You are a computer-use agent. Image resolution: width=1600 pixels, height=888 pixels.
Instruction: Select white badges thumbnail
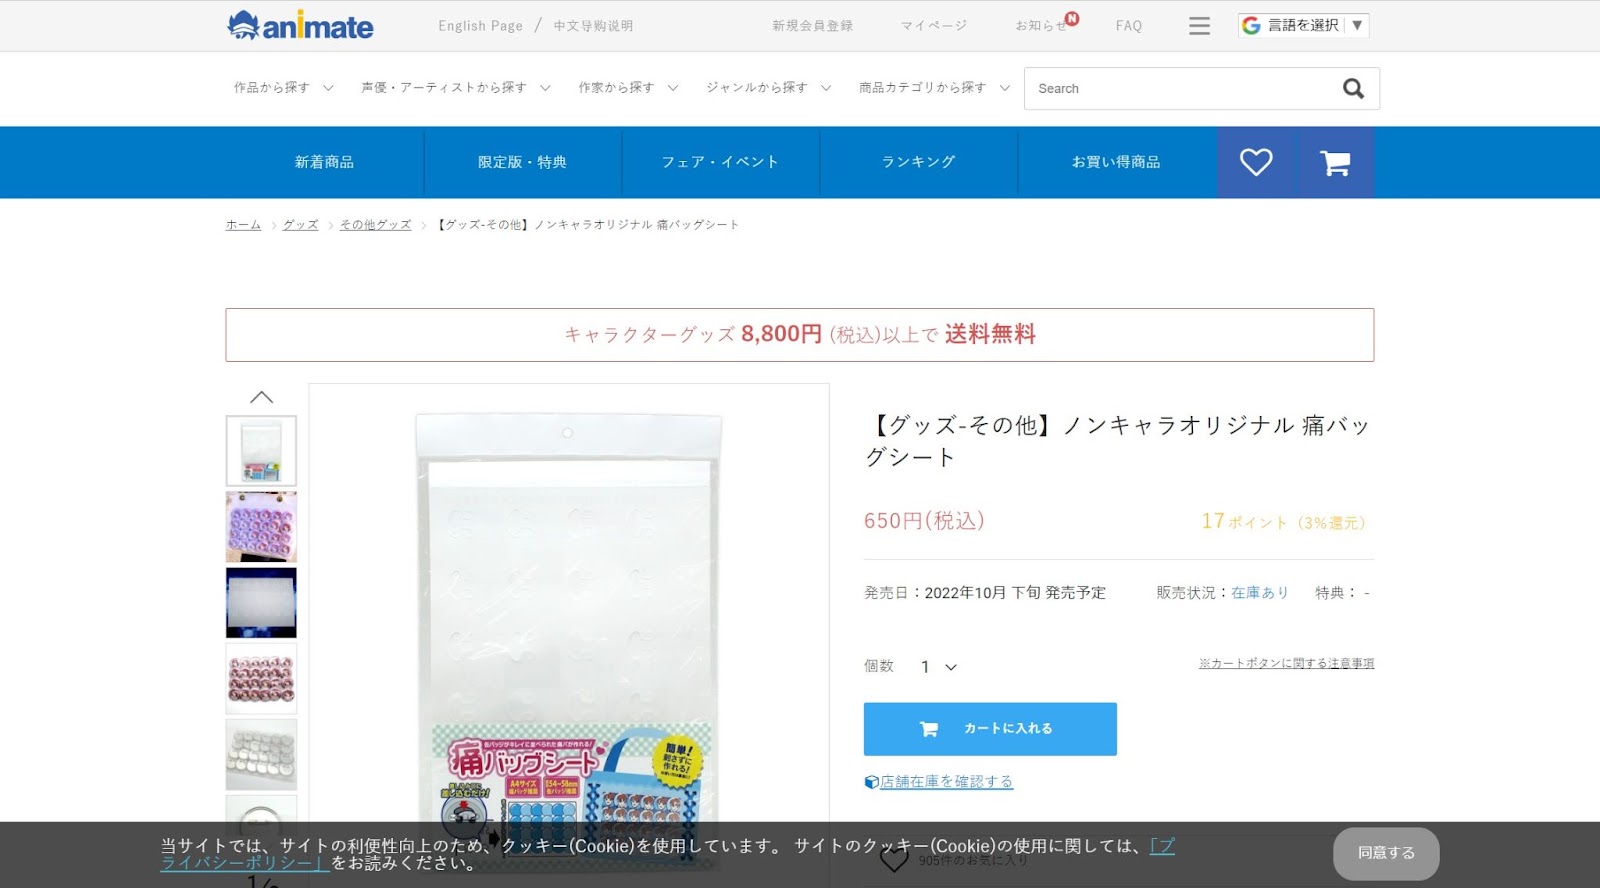pos(261,755)
